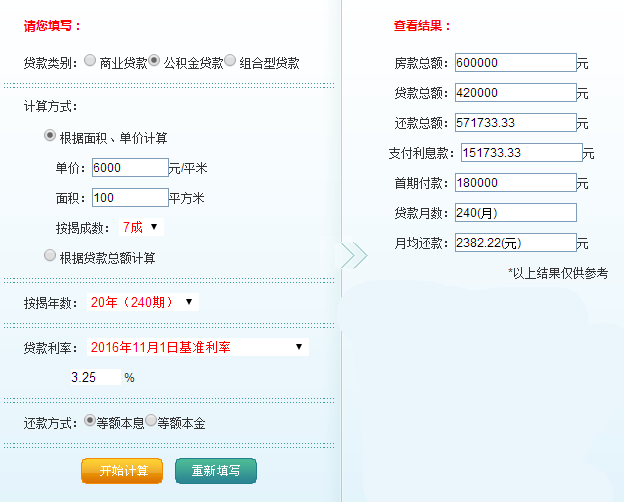The height and width of the screenshot is (502, 624).
Task: Click the 重新填写 reset button
Action: (x=216, y=471)
